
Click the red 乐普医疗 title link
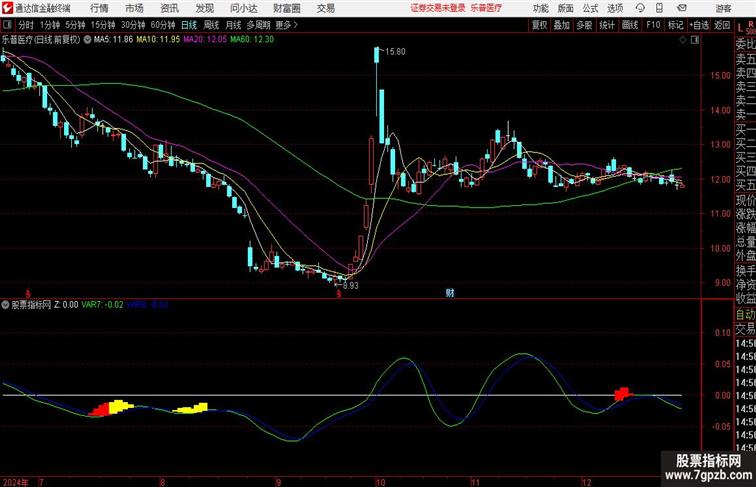(x=486, y=8)
